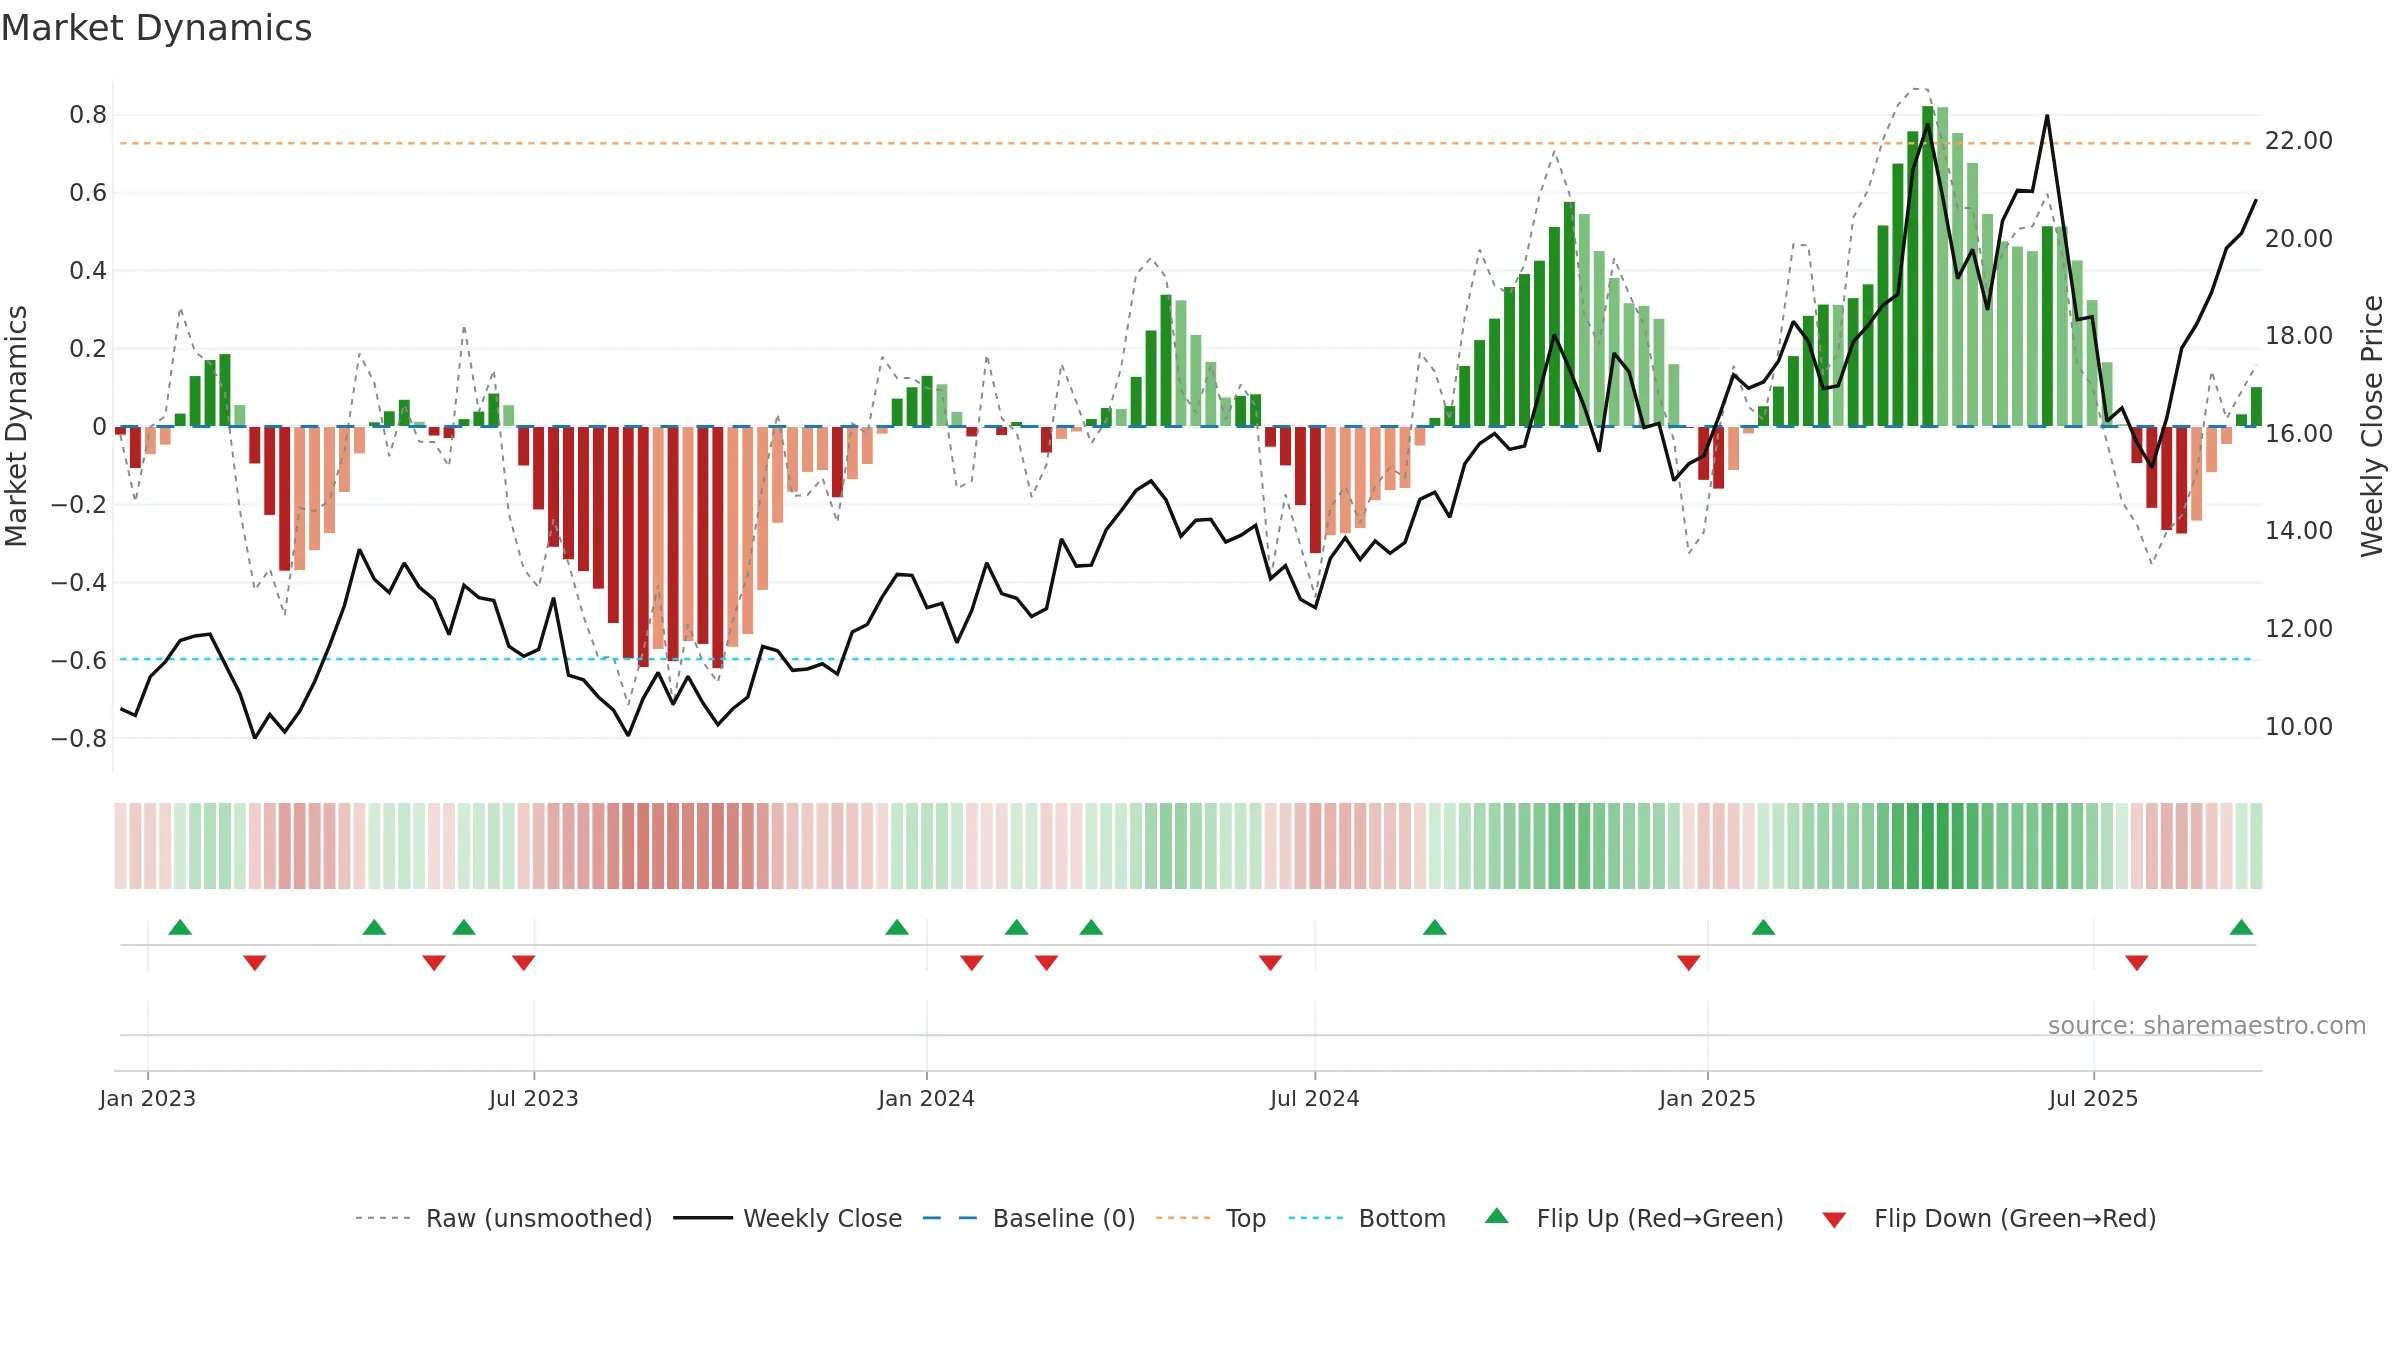Click the Flip Up marker just after Jan 2025
Viewport: 2400px width, 1350px height.
pyautogui.click(x=1763, y=927)
